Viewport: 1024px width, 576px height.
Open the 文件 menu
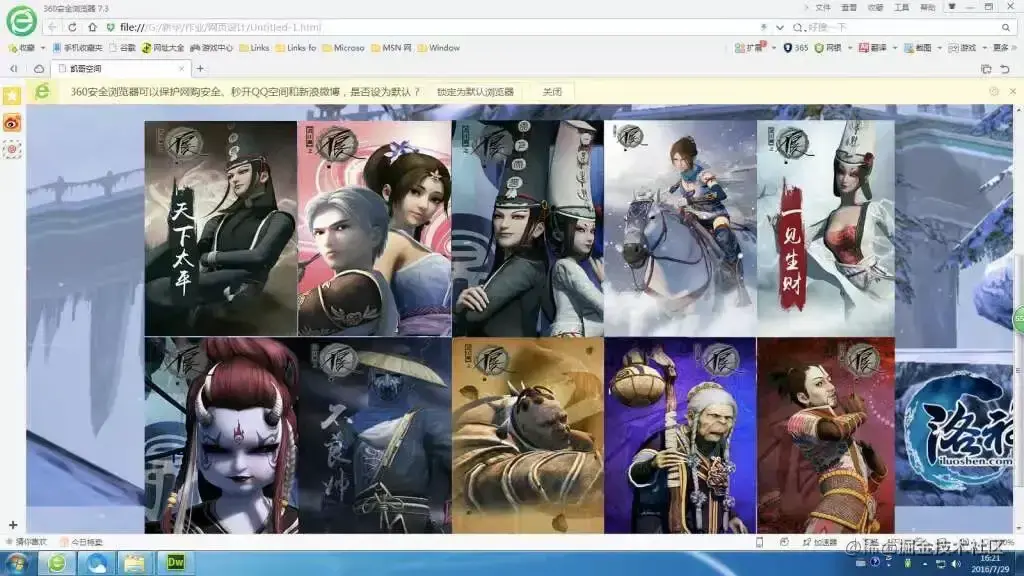[x=823, y=7]
